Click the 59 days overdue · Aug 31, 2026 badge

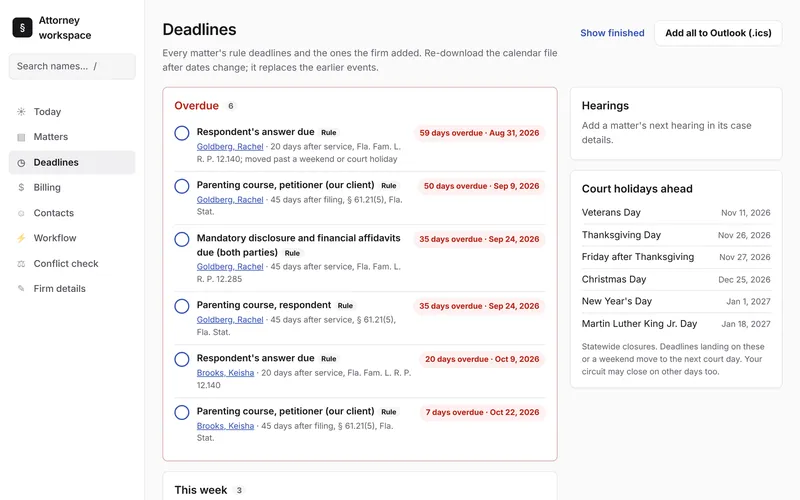(479, 133)
